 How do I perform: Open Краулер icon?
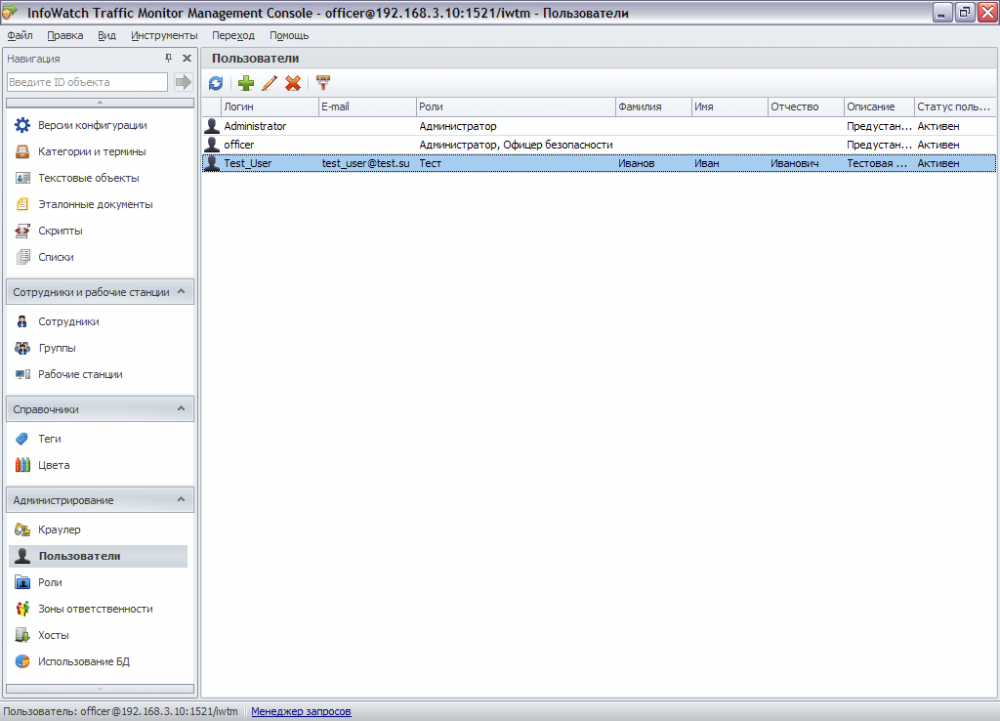click(22, 530)
